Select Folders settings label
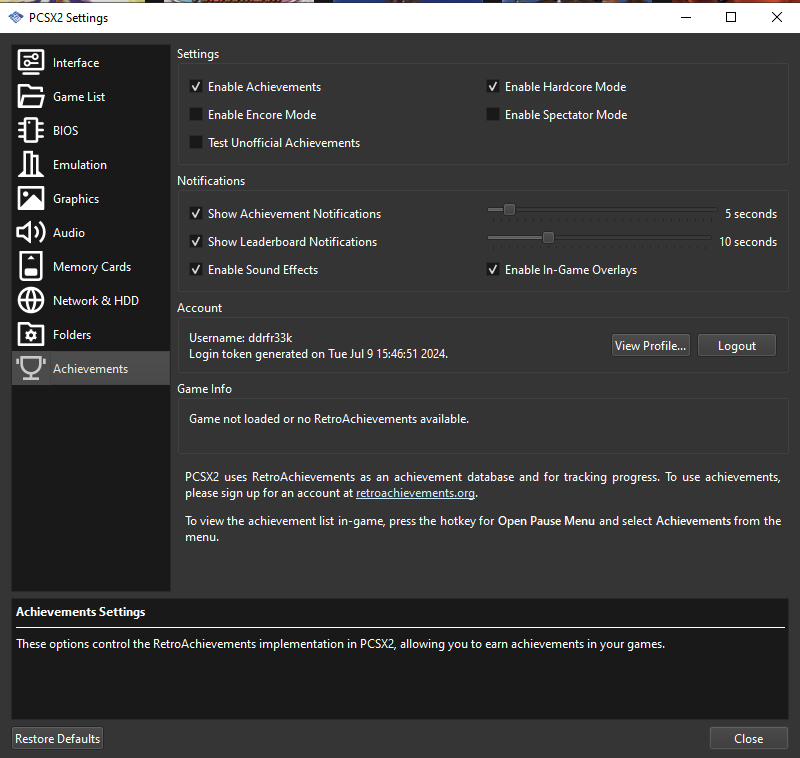The image size is (800, 758). point(72,335)
